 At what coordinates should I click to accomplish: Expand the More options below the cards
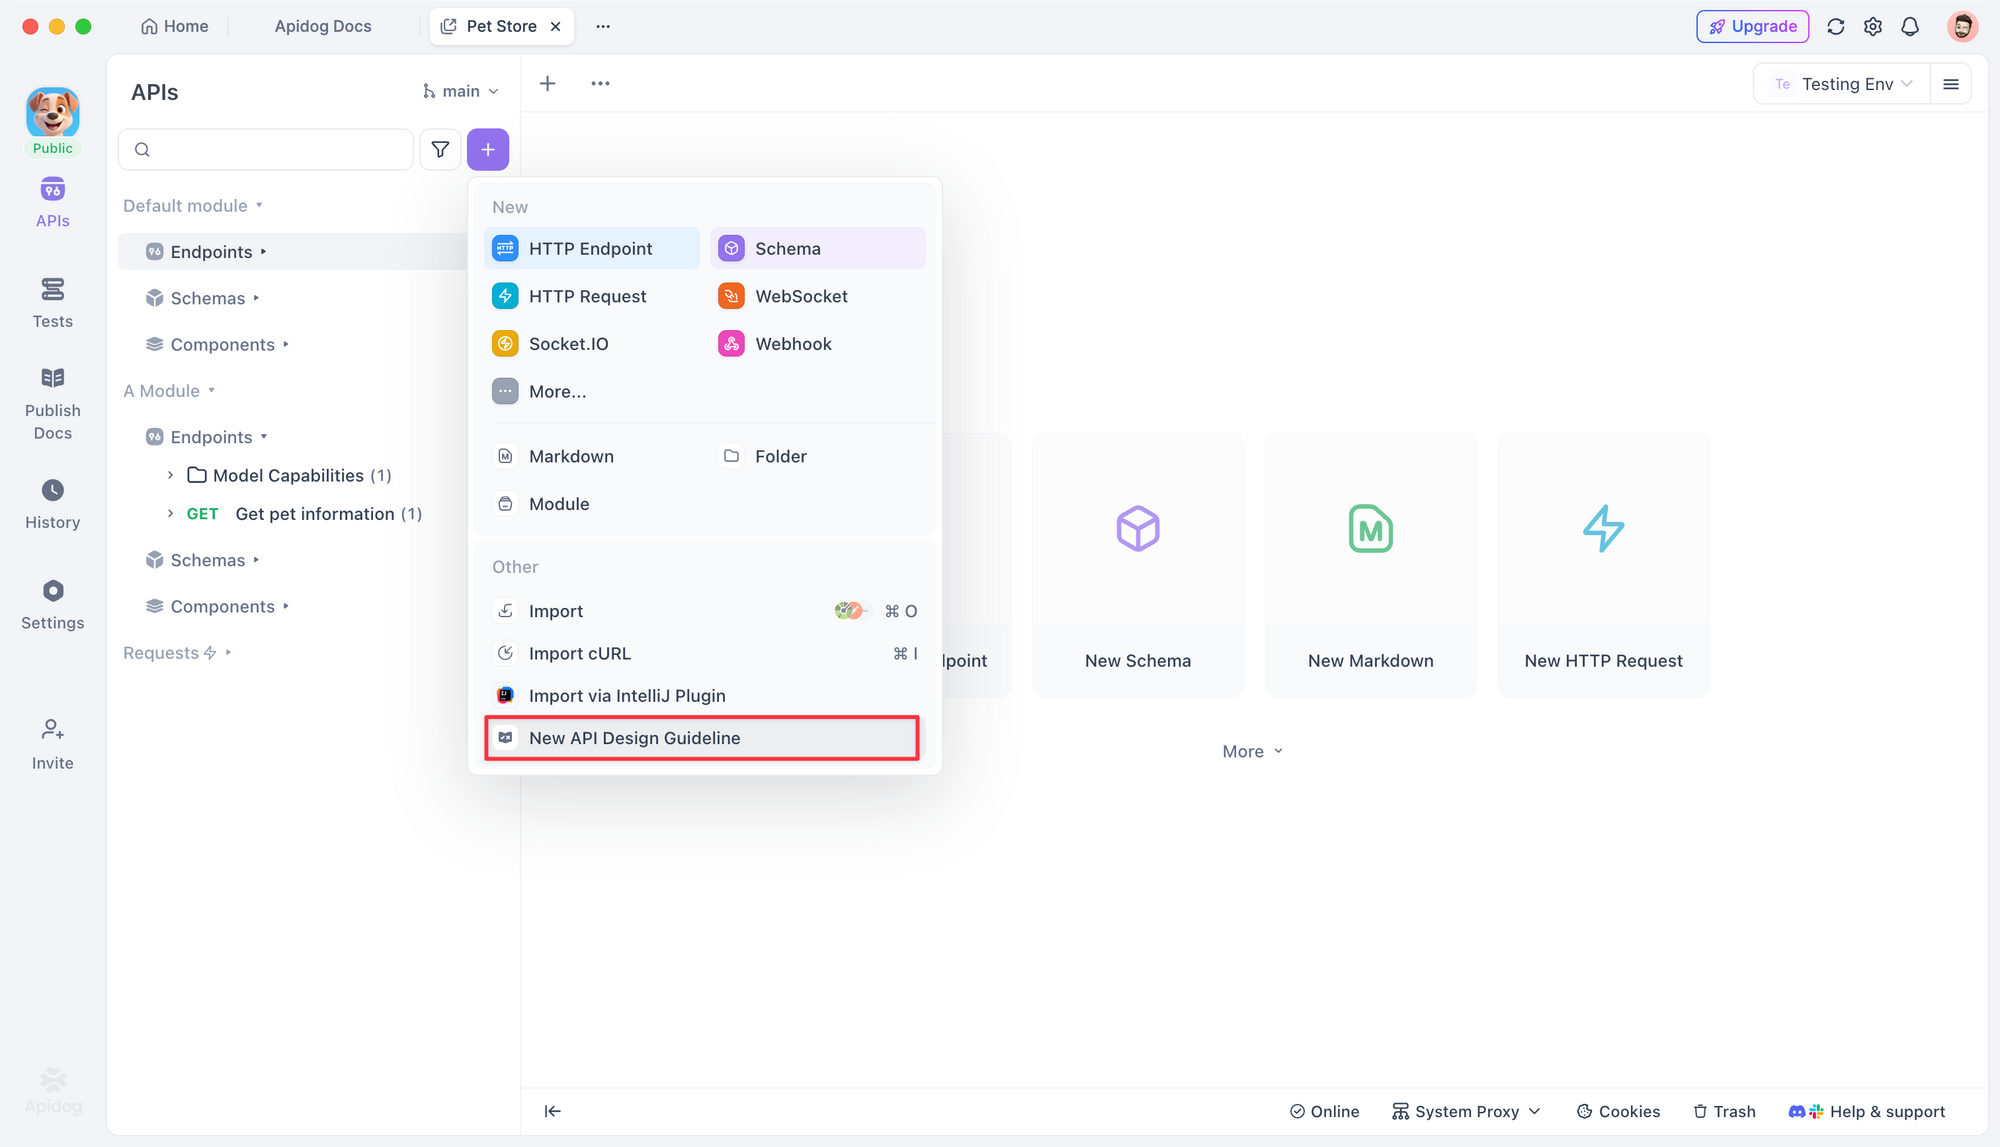point(1251,750)
